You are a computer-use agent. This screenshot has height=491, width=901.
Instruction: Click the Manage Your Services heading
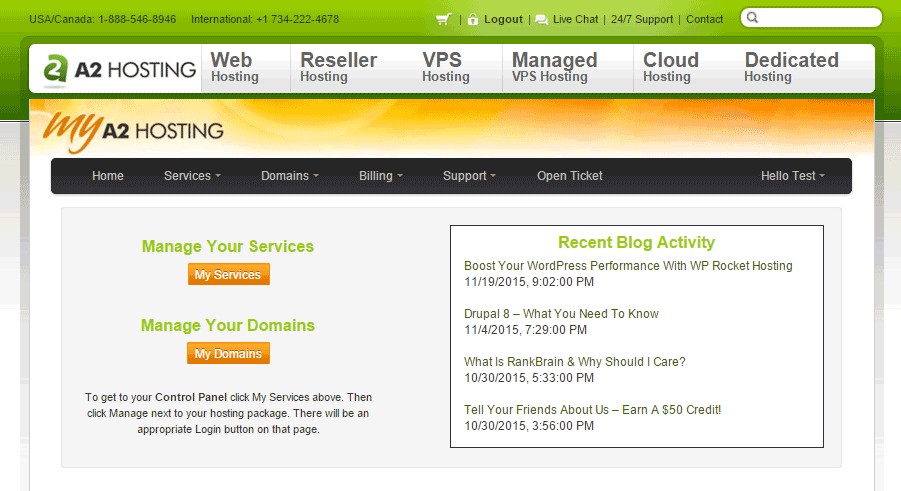(x=228, y=247)
